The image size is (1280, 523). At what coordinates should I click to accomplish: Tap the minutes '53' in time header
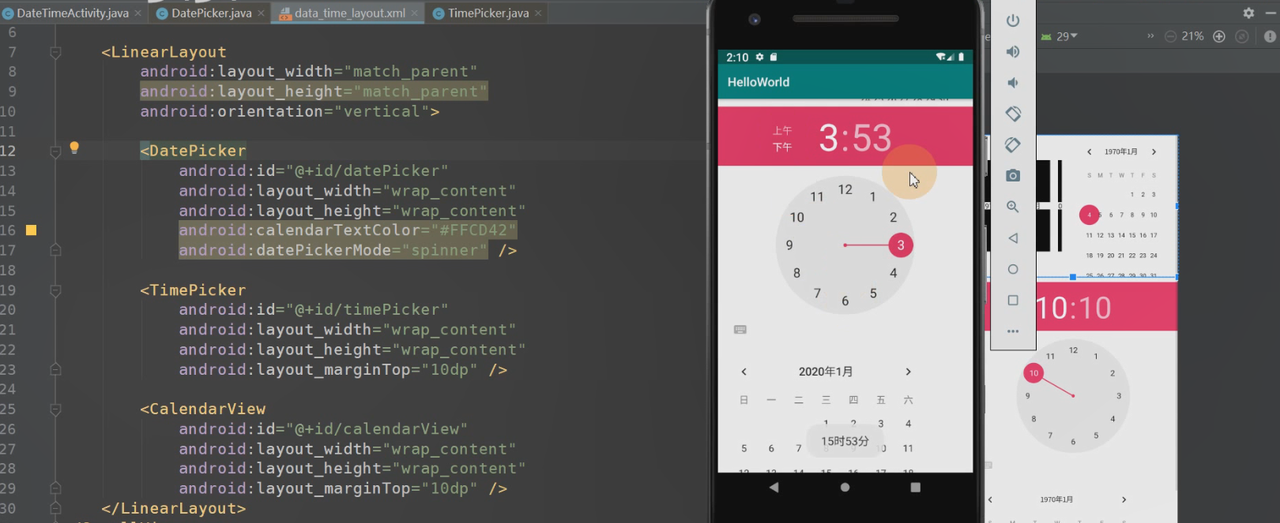[x=872, y=138]
